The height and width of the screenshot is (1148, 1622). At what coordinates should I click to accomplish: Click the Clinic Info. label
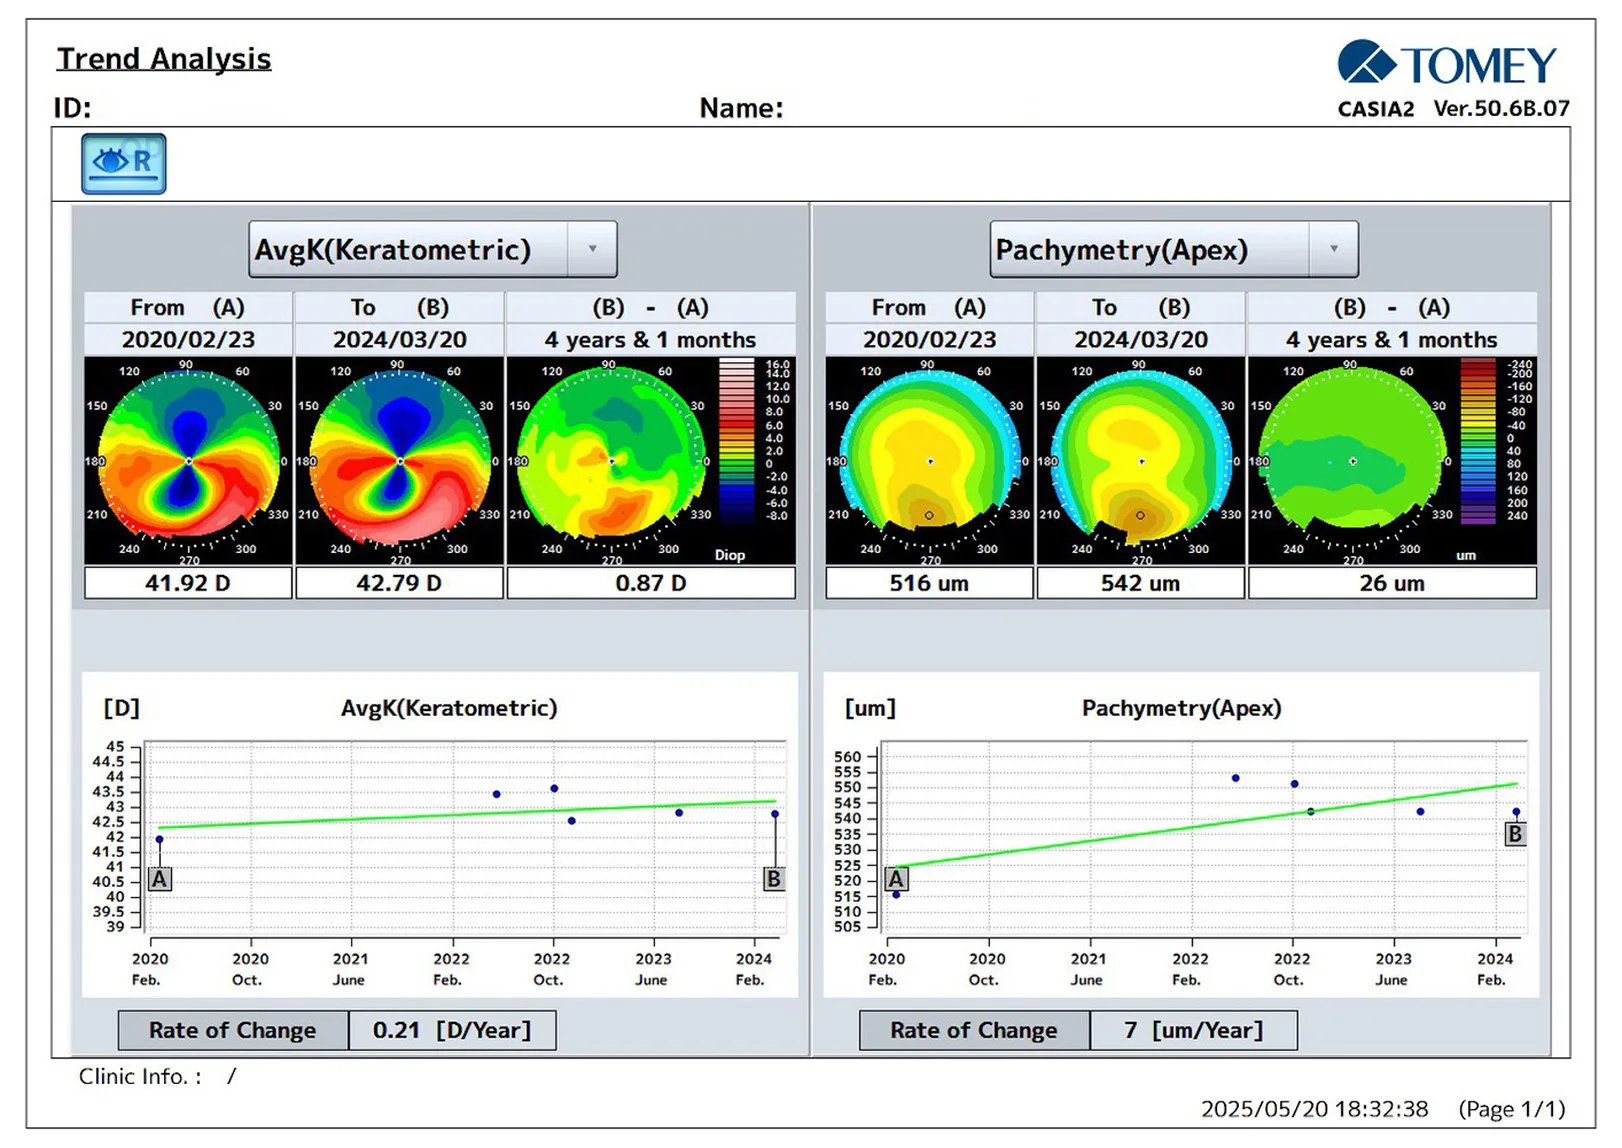point(140,1076)
